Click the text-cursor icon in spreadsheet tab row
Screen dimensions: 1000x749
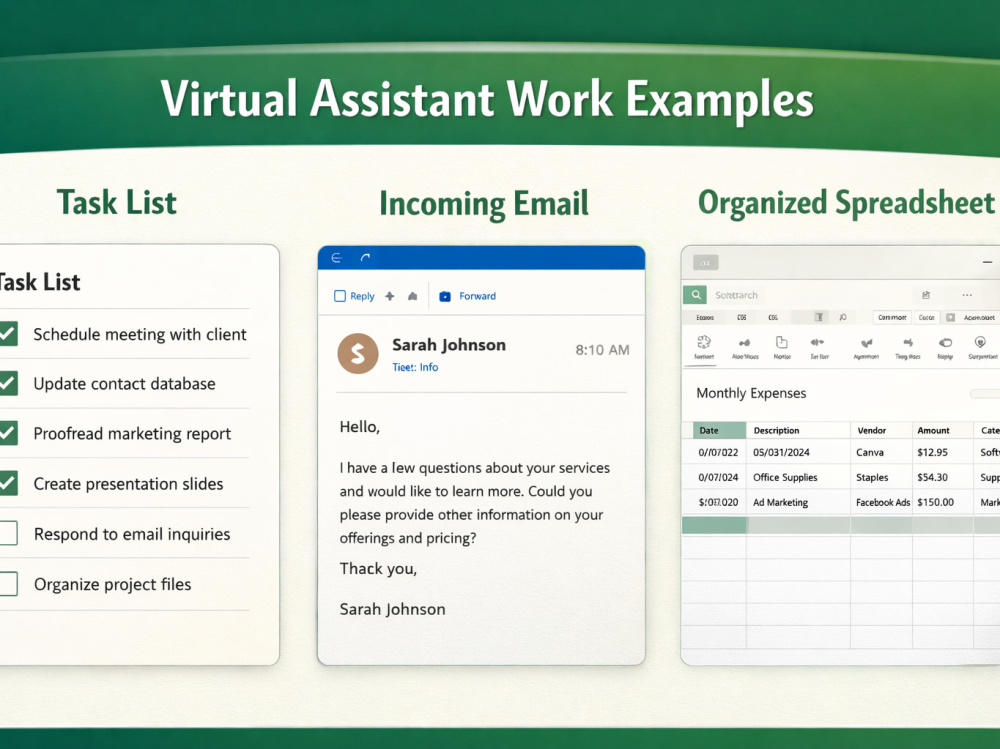pos(819,317)
